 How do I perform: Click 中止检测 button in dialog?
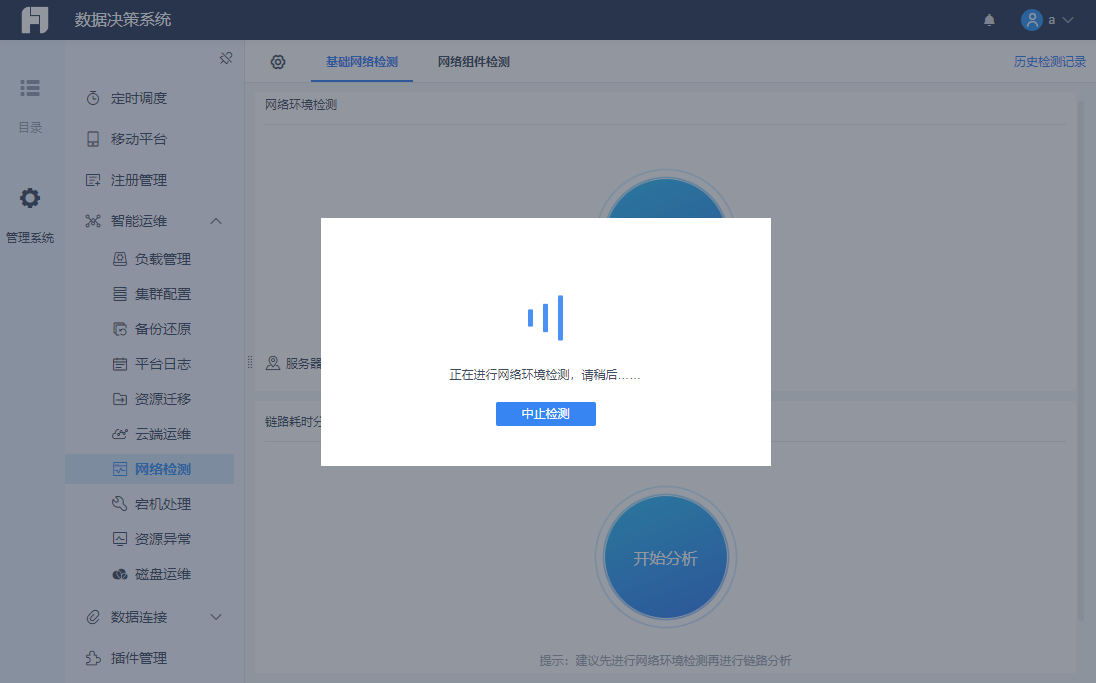tap(546, 414)
